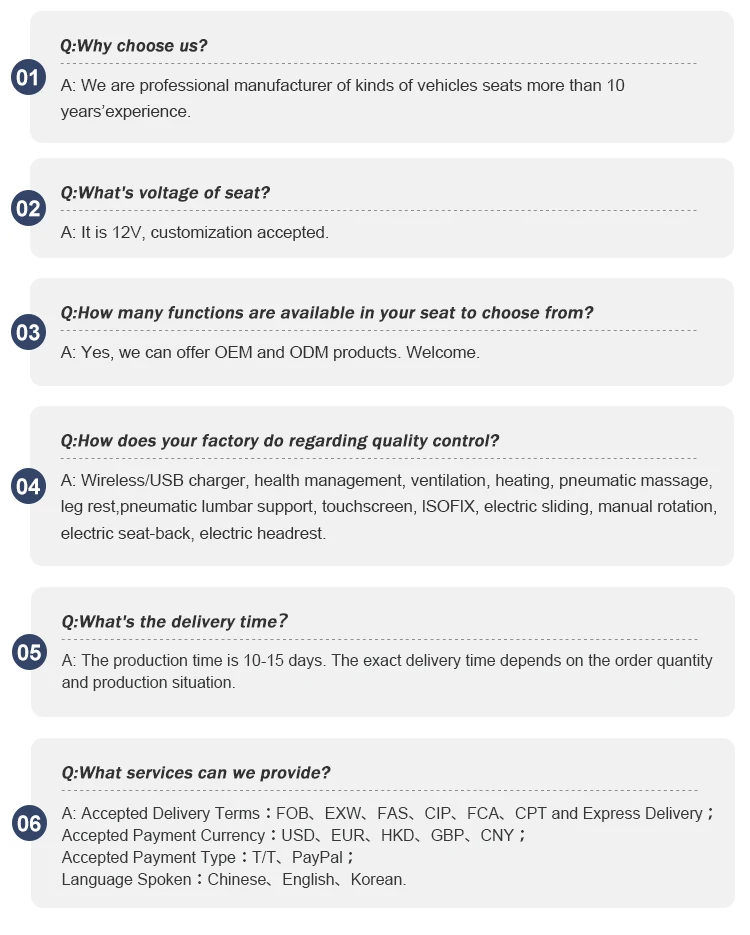Click the question about available seat functions
750x935 pixels.
(327, 313)
